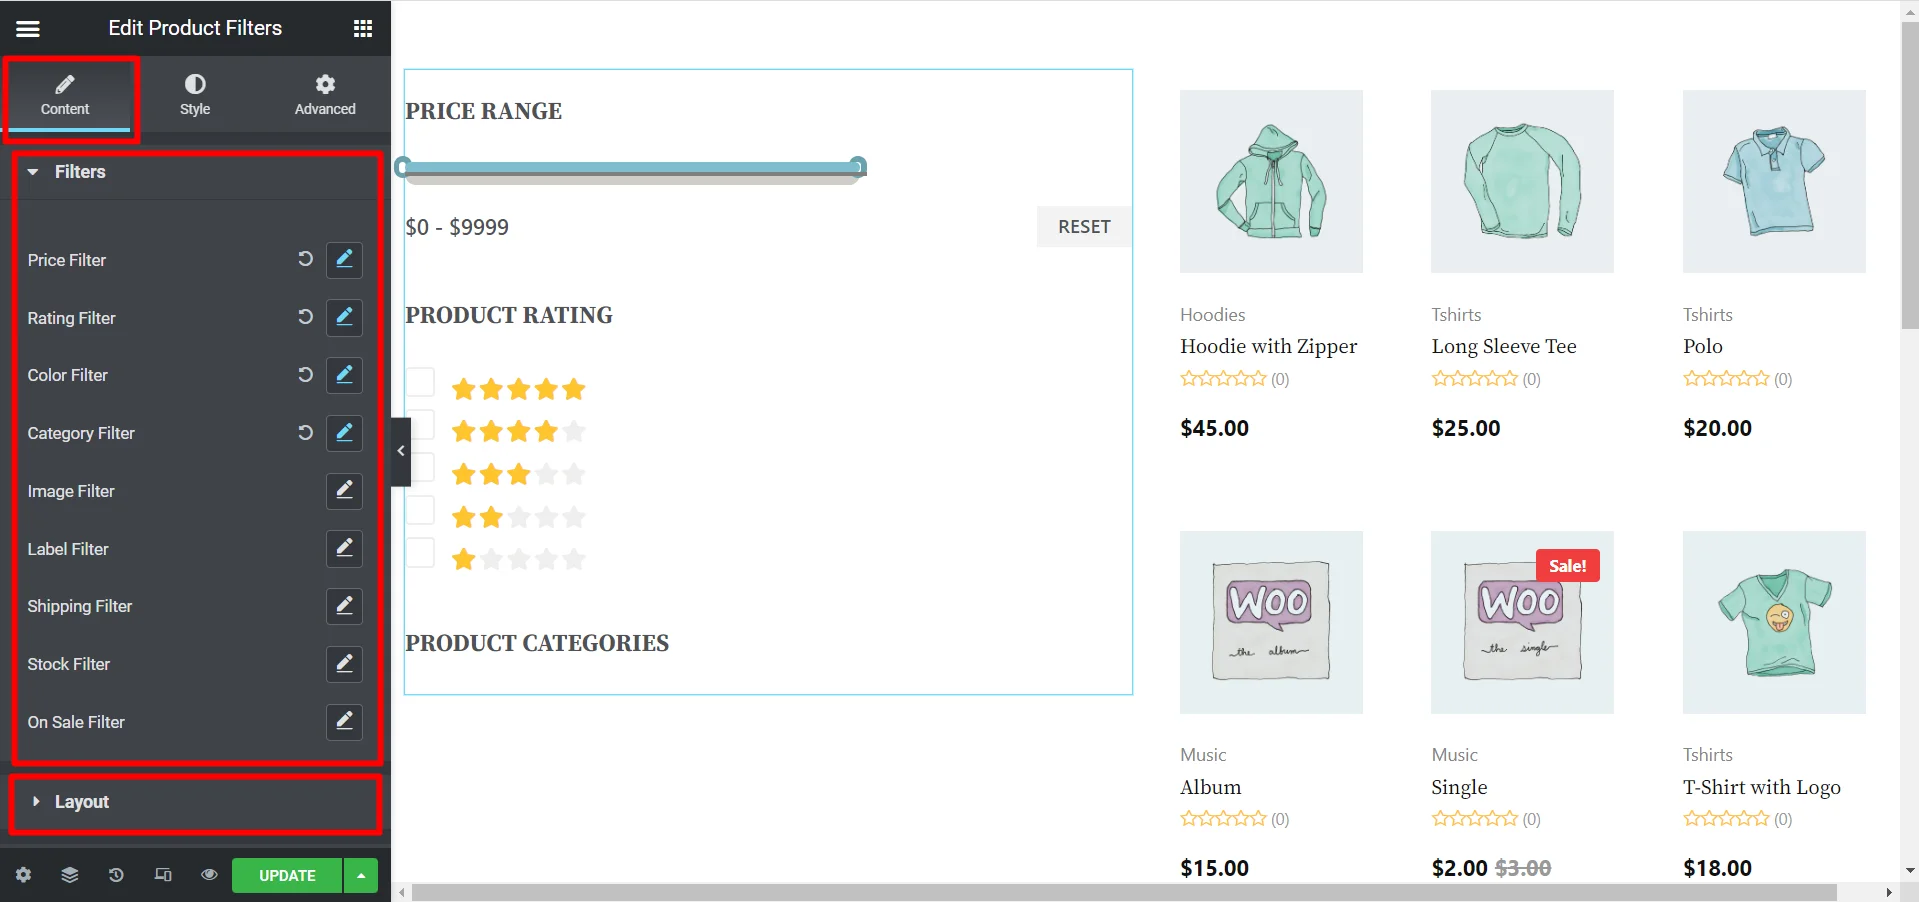This screenshot has height=902, width=1919.
Task: Collapse the Filters section
Action: (x=196, y=172)
